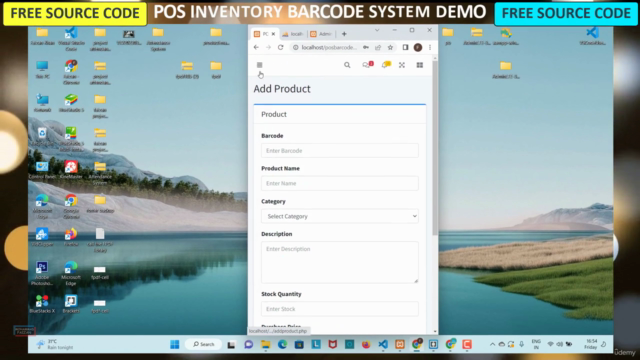Image resolution: width=640 pixels, height=360 pixels.
Task: Open the Chrome three-dot menu
Action: (430, 47)
